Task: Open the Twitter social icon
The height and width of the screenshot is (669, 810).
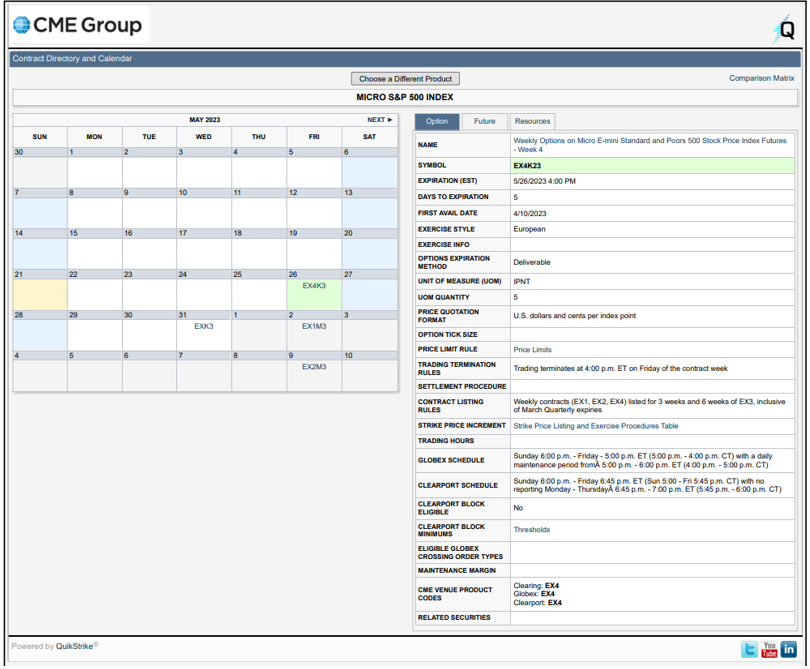Action: (749, 649)
